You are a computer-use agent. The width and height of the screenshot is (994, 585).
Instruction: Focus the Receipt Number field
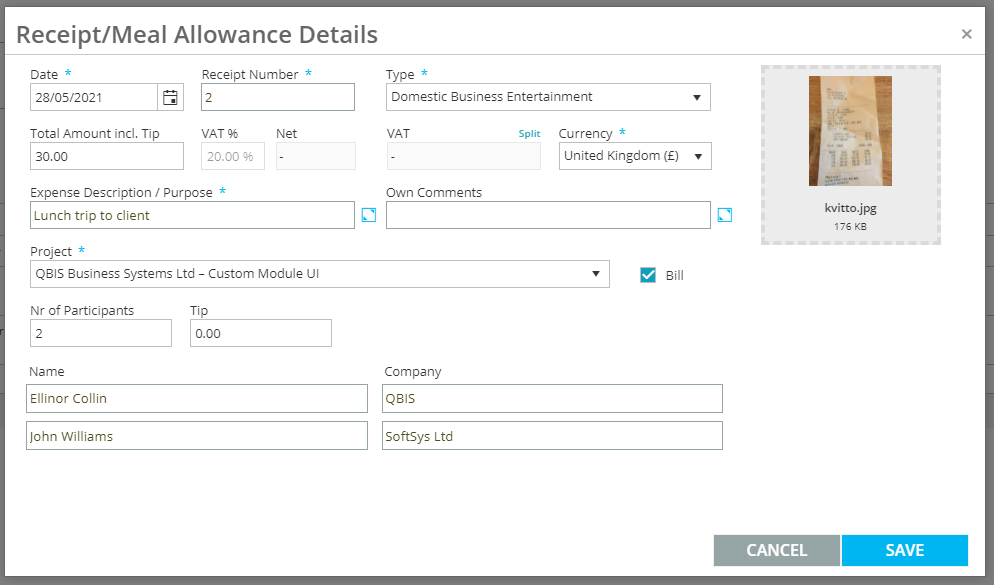278,97
